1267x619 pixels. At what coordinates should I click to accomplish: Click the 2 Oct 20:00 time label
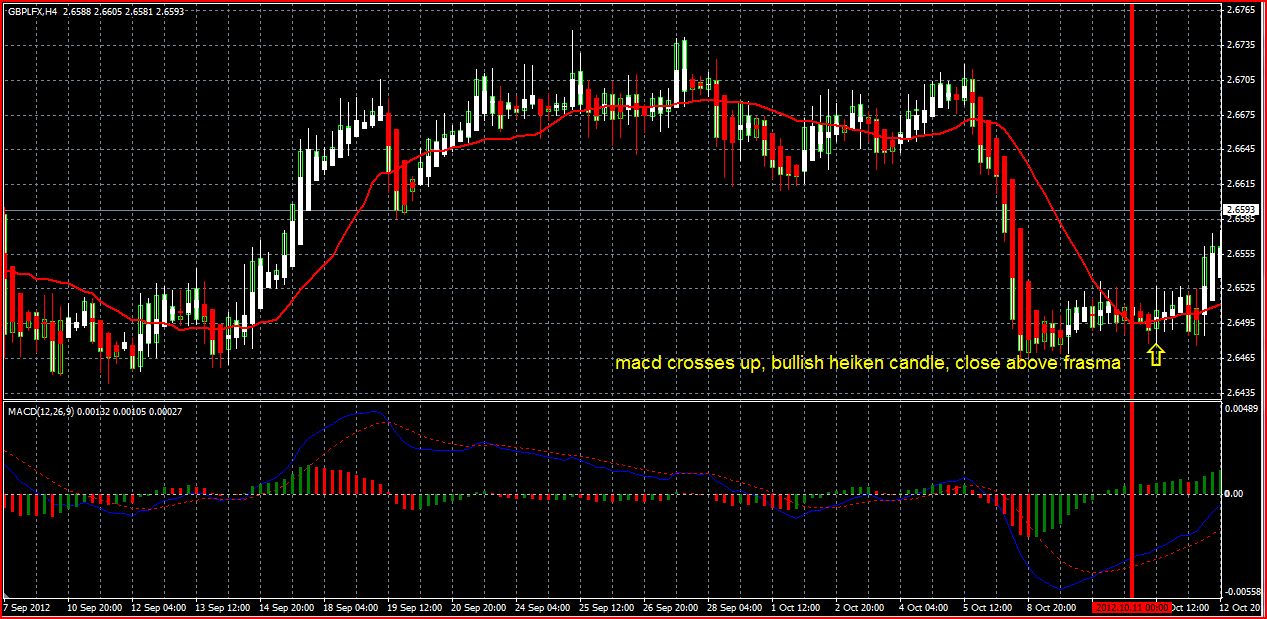pyautogui.click(x=862, y=607)
